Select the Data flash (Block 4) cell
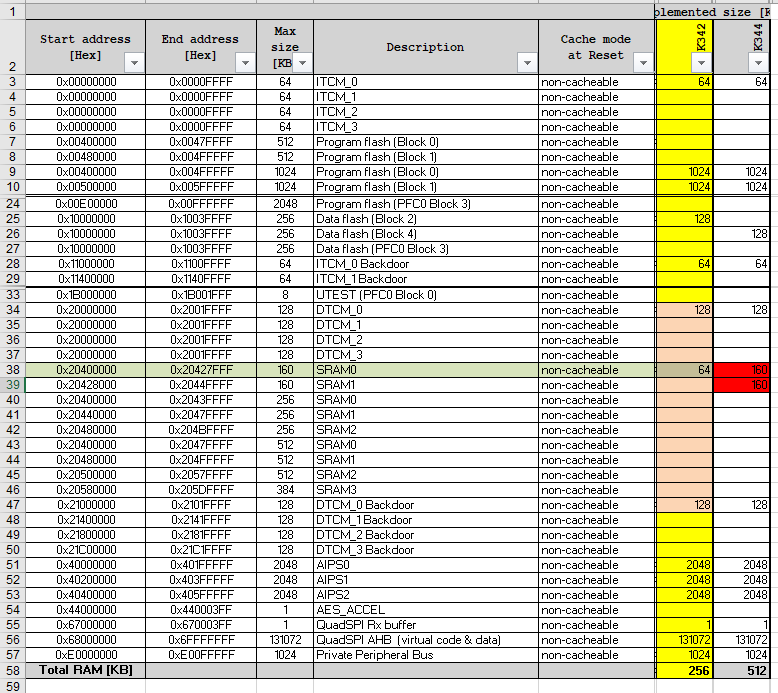This screenshot has width=778, height=693. pos(426,234)
